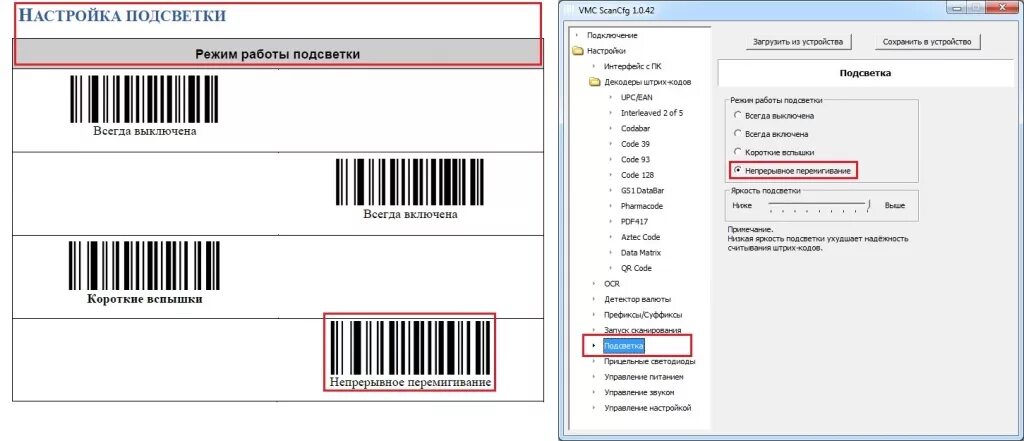Open GS1 DataBar settings
Viewport: 1024px width, 441px height.
point(643,191)
